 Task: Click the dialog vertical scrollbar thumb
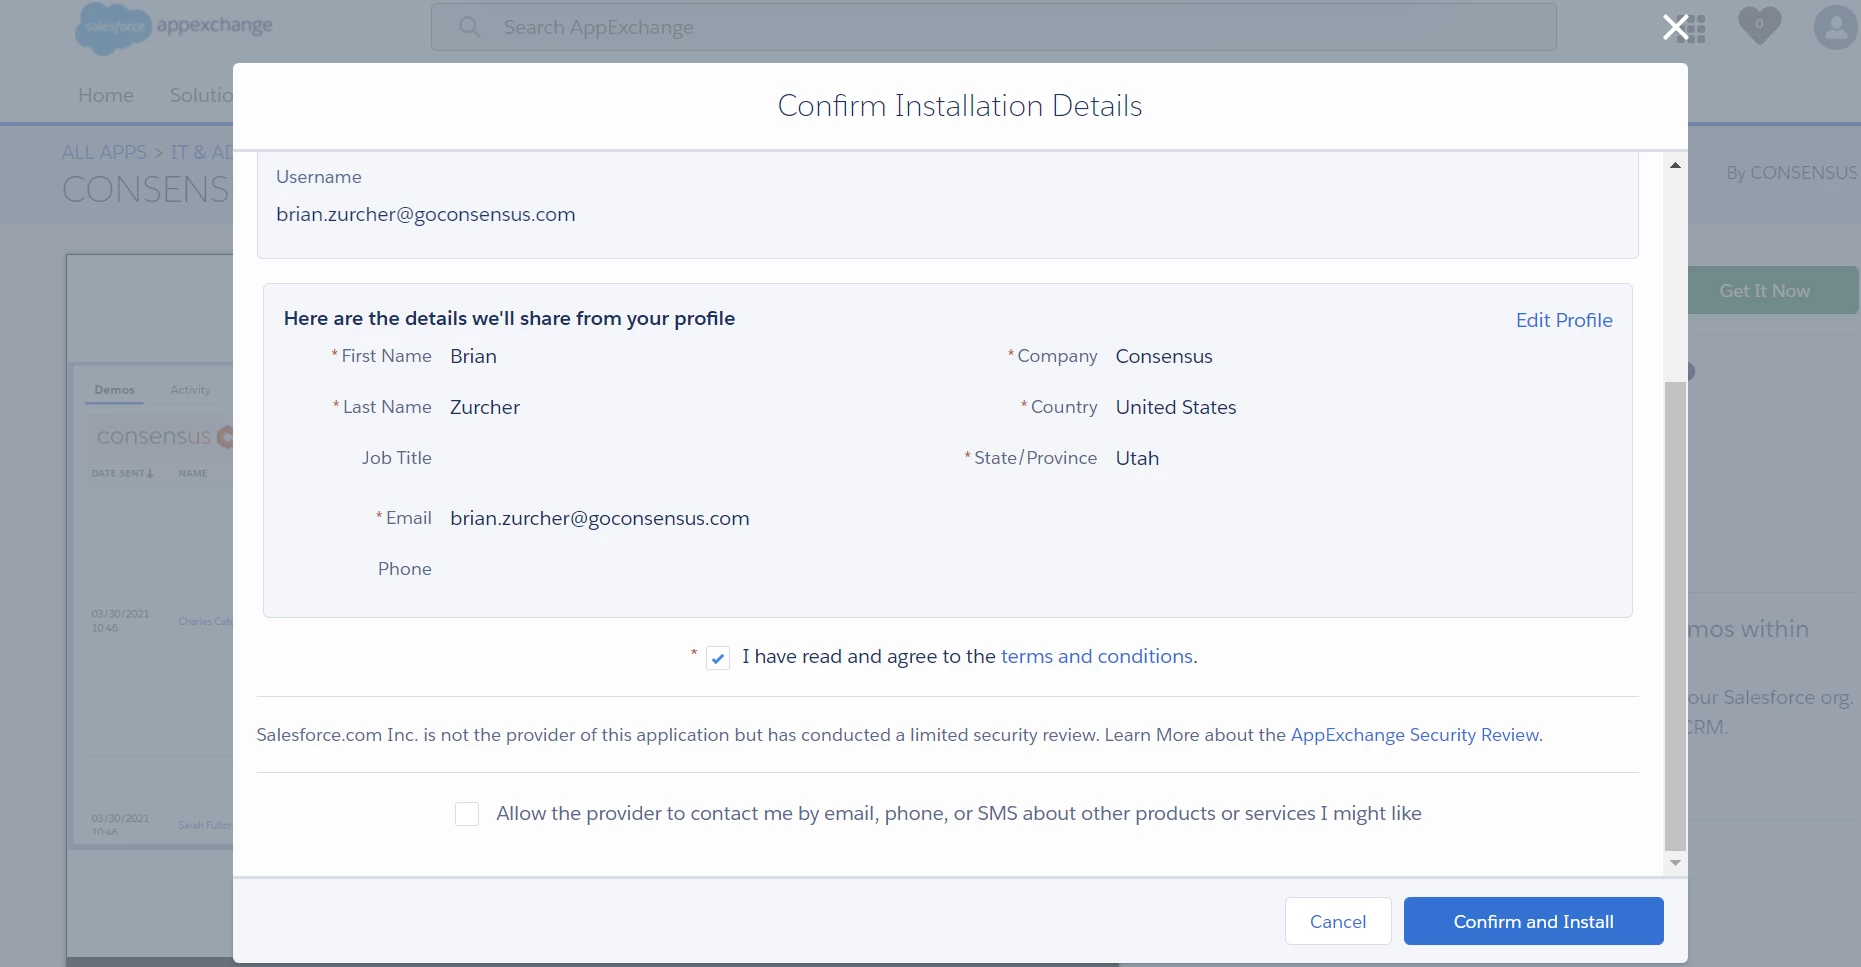point(1675,615)
